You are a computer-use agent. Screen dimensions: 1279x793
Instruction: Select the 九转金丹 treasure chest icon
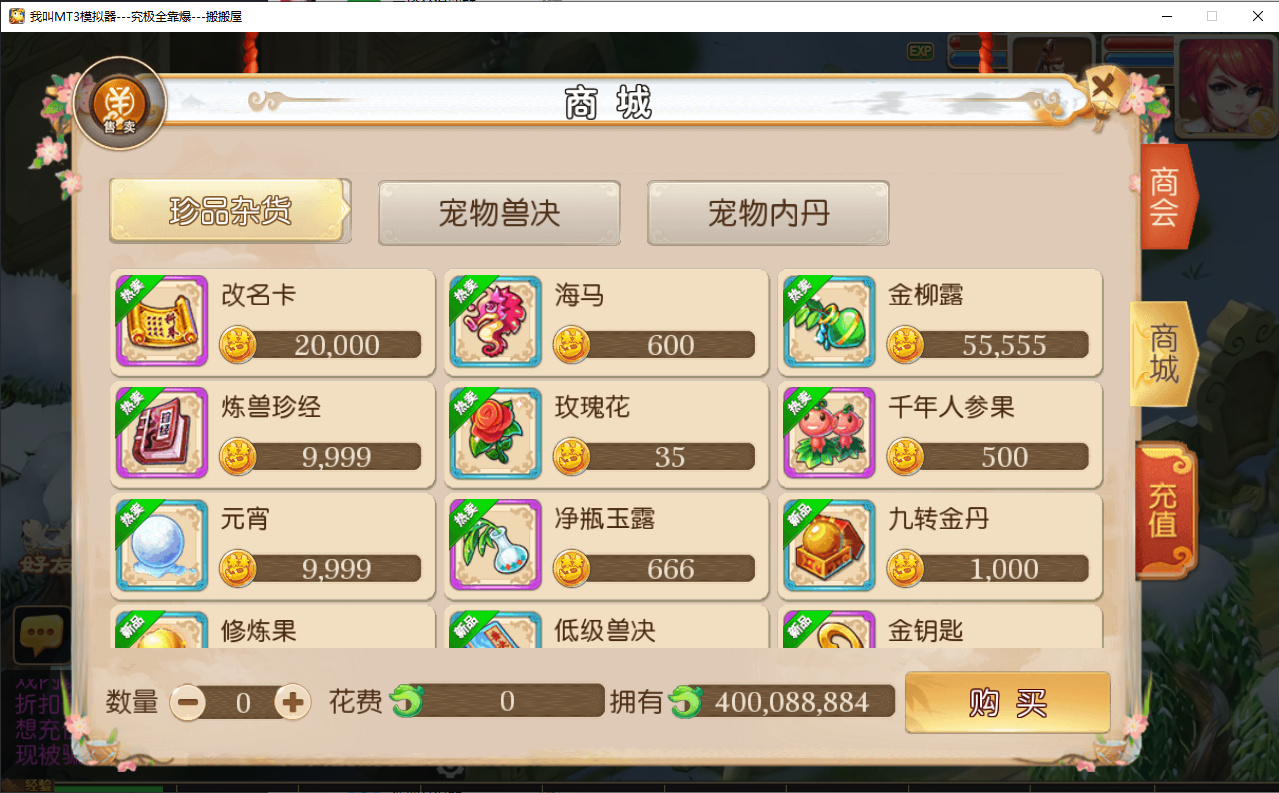tap(830, 546)
